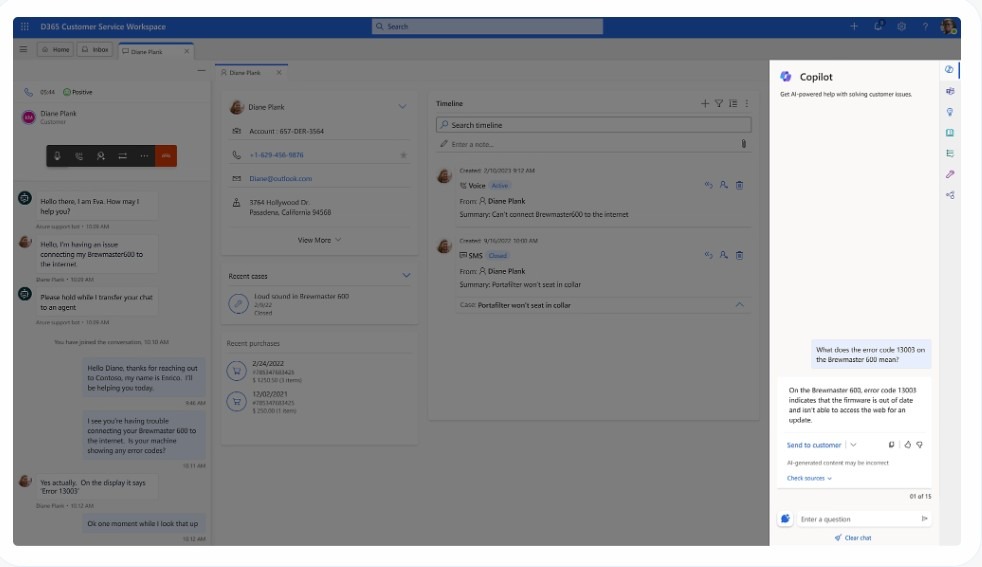Open email link Diane@outlook.com

[281, 179]
